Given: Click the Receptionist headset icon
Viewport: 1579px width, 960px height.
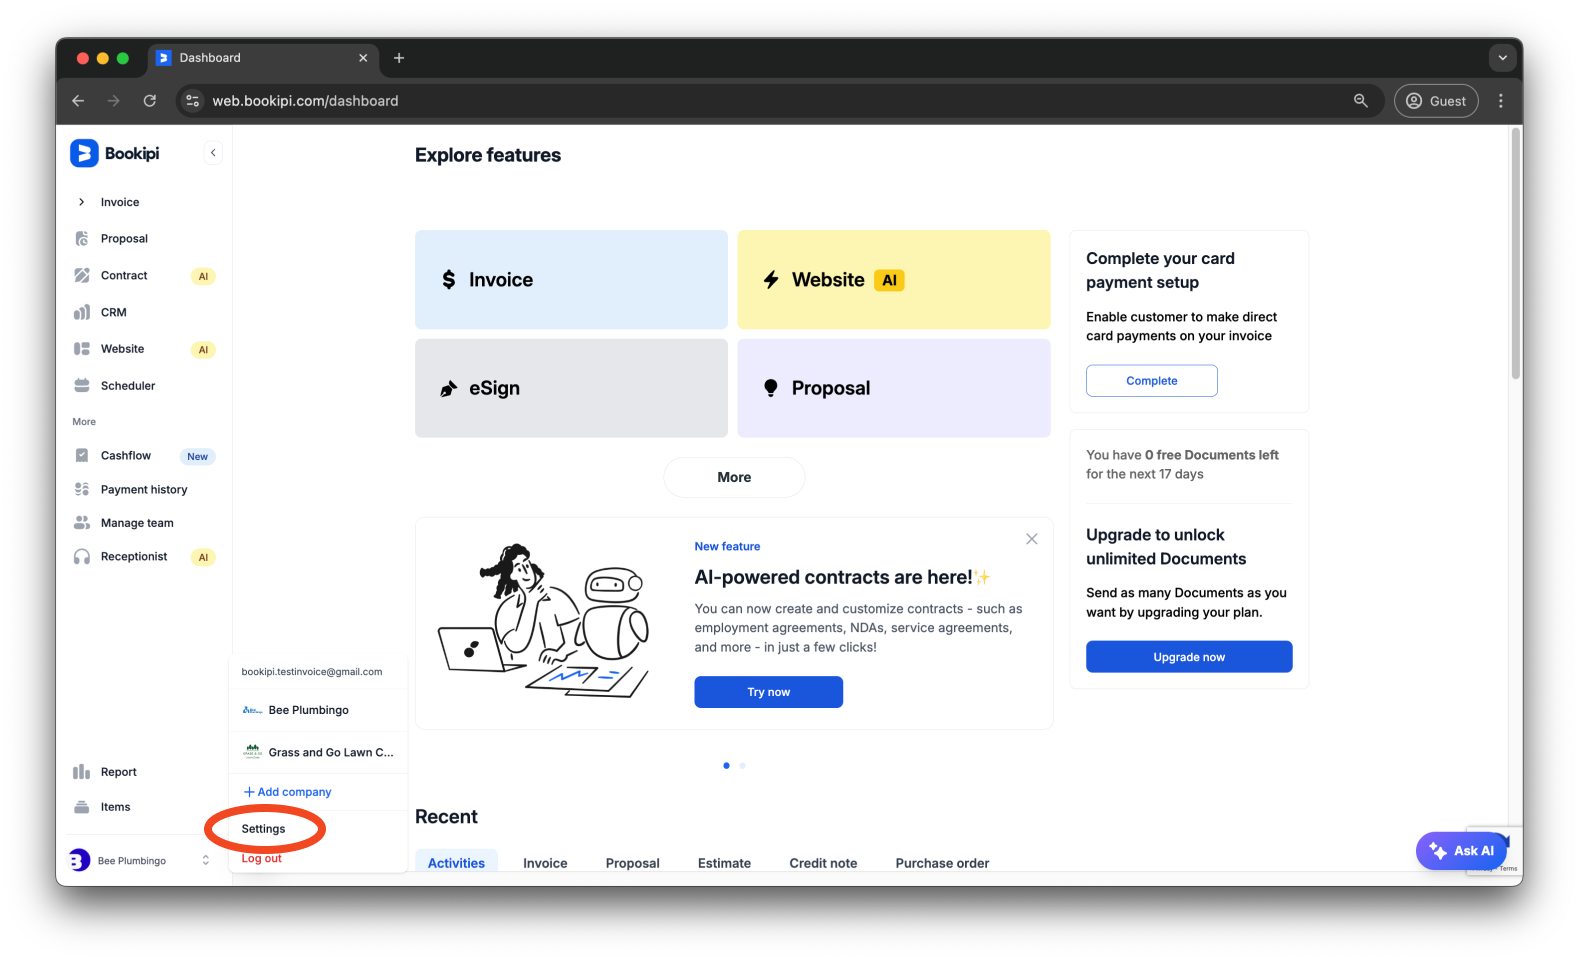Looking at the screenshot, I should (82, 557).
